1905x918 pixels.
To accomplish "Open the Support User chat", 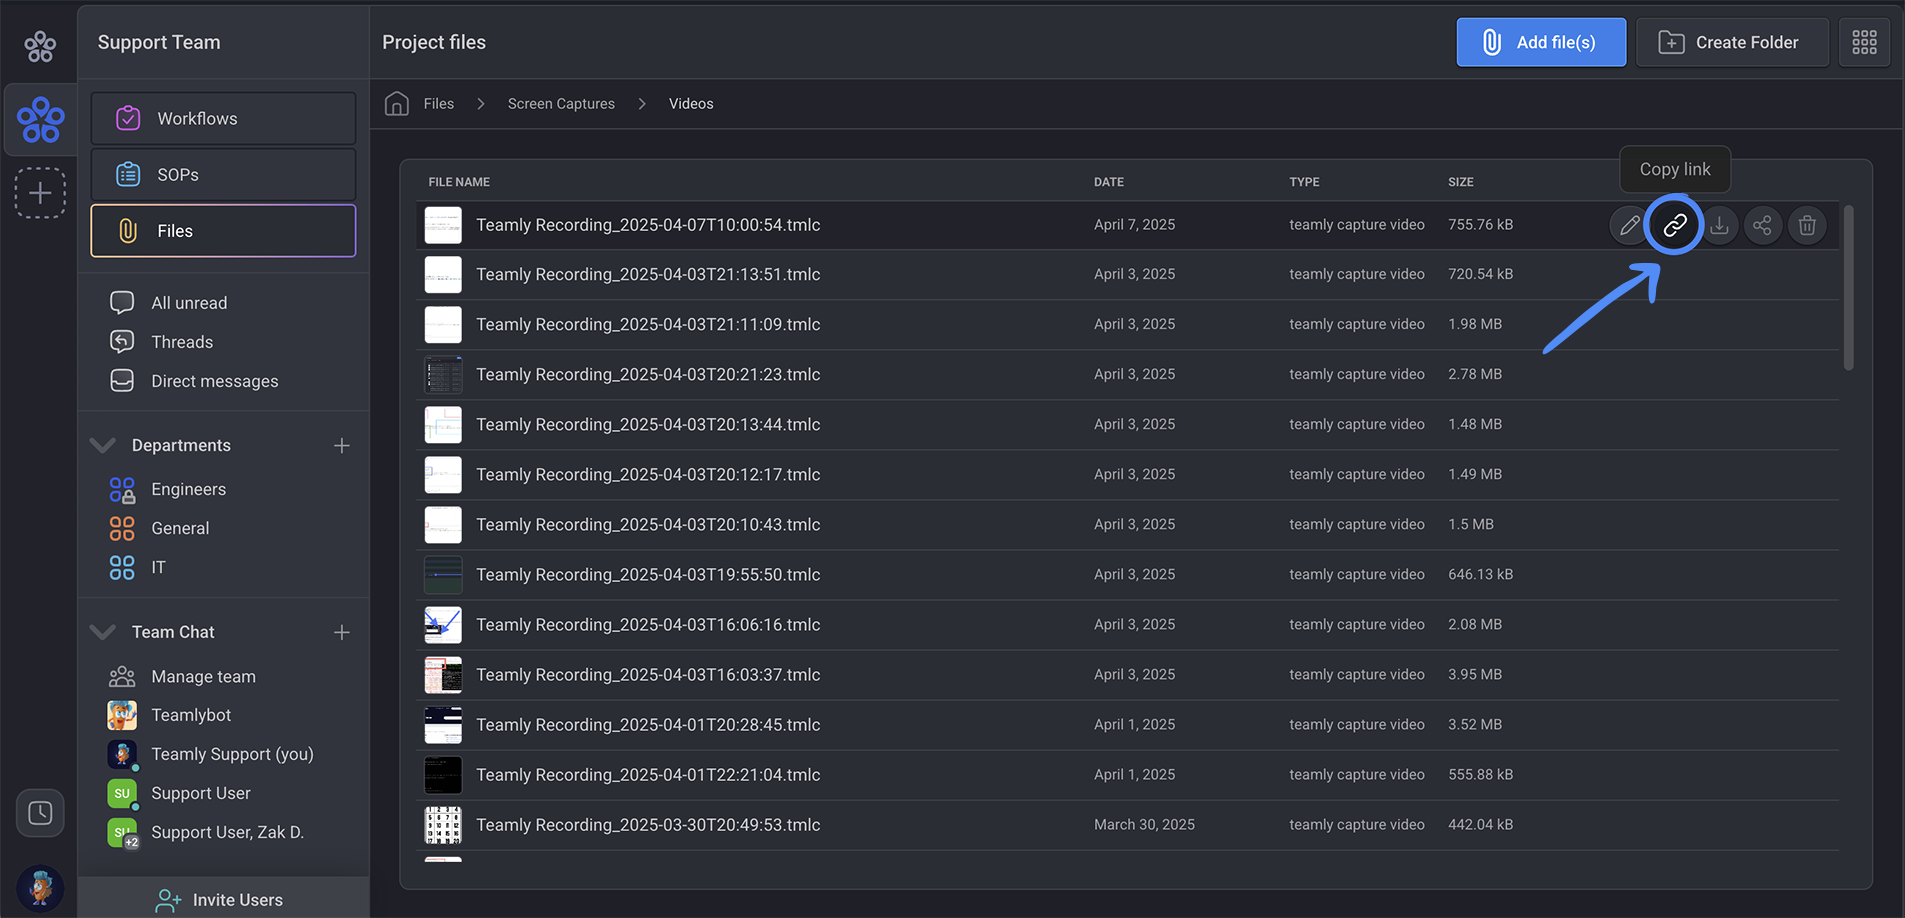I will pyautogui.click(x=200, y=793).
